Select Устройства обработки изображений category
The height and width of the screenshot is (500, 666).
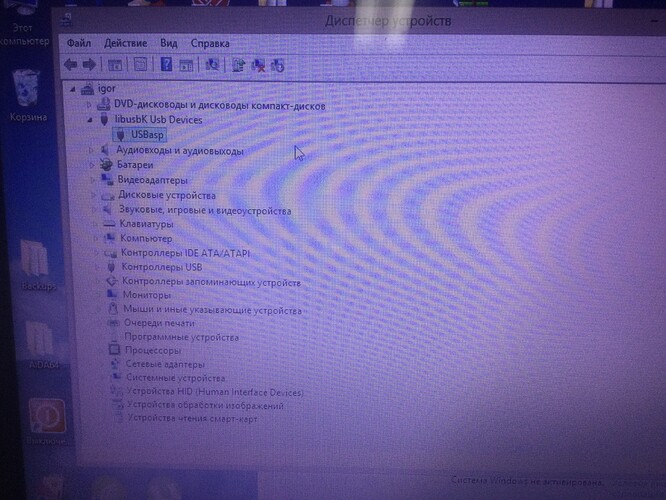click(206, 405)
